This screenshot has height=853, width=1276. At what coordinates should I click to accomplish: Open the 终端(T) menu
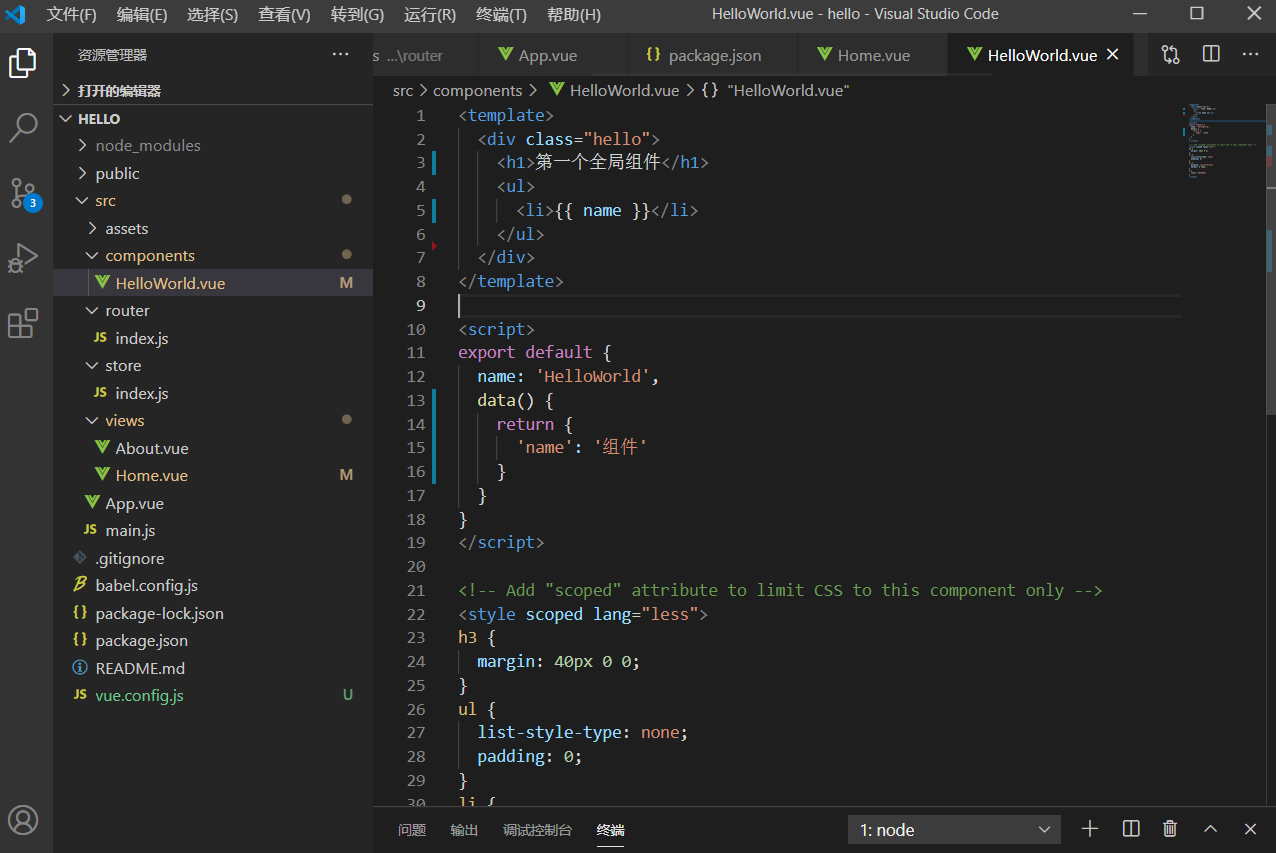[x=501, y=15]
